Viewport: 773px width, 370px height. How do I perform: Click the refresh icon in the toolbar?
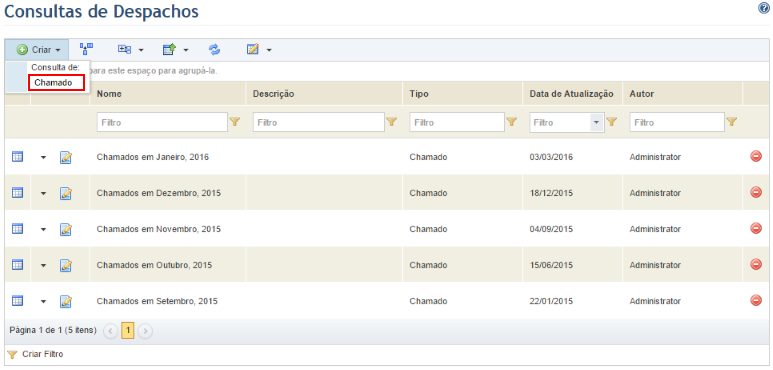[x=214, y=49]
